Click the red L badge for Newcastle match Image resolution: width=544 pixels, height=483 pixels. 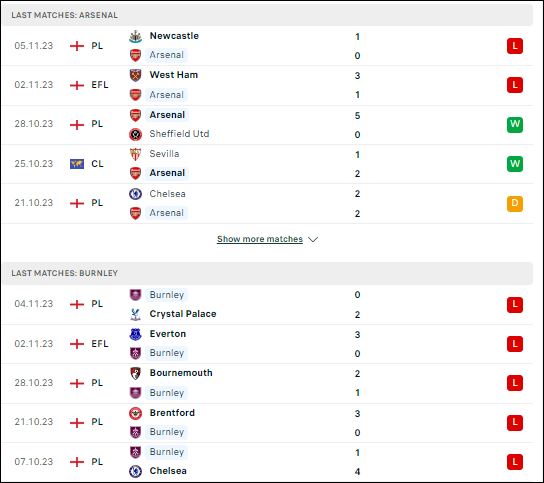click(515, 46)
